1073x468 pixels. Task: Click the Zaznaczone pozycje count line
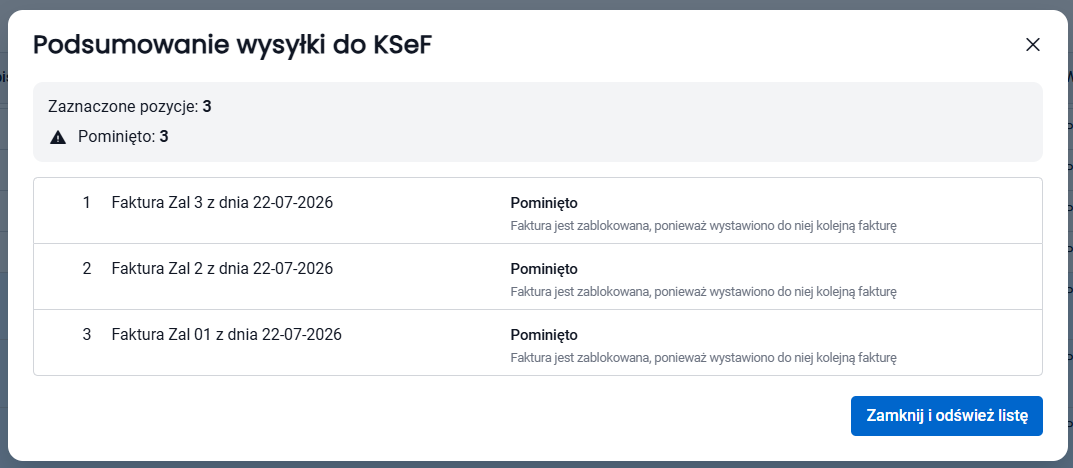click(x=130, y=107)
